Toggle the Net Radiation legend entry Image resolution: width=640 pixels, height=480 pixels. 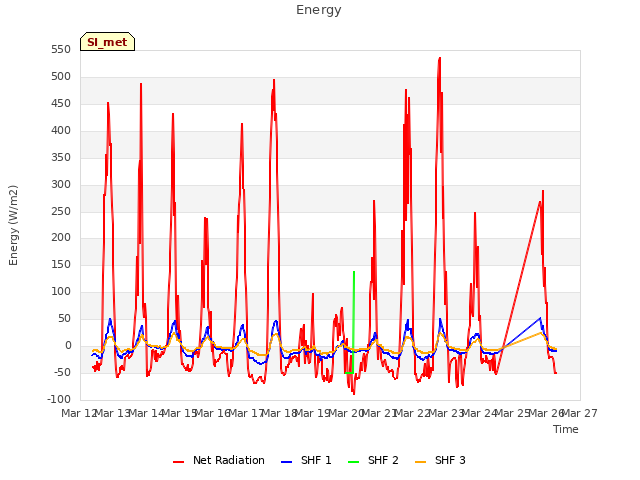click(x=218, y=460)
